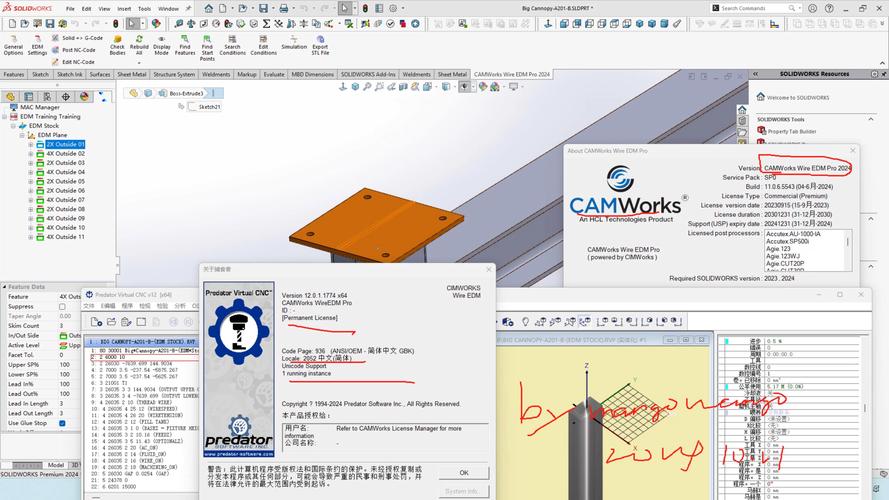Toggle Display Mode in the ribbon
This screenshot has height=500, width=889.
162,45
